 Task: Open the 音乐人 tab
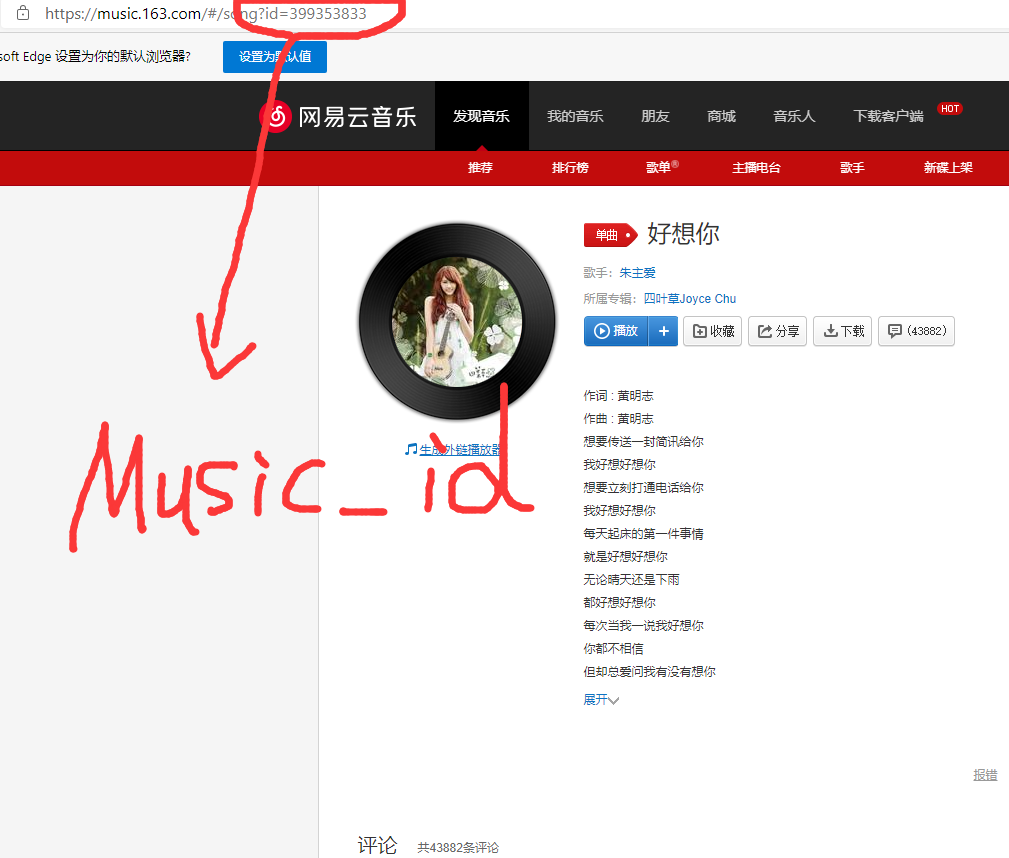coord(794,116)
